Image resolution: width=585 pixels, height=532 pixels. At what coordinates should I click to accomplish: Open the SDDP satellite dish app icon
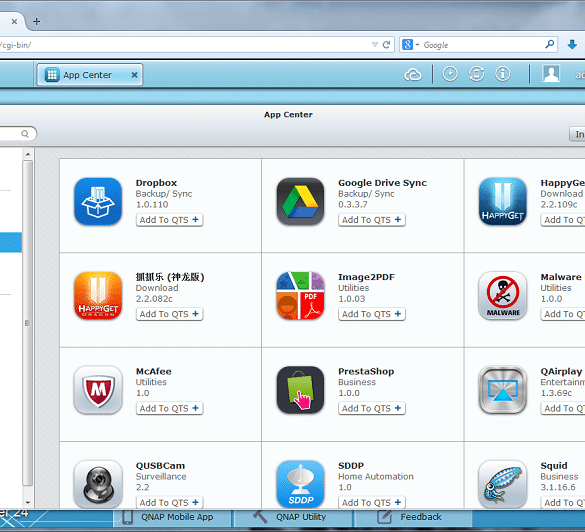[x=300, y=484]
